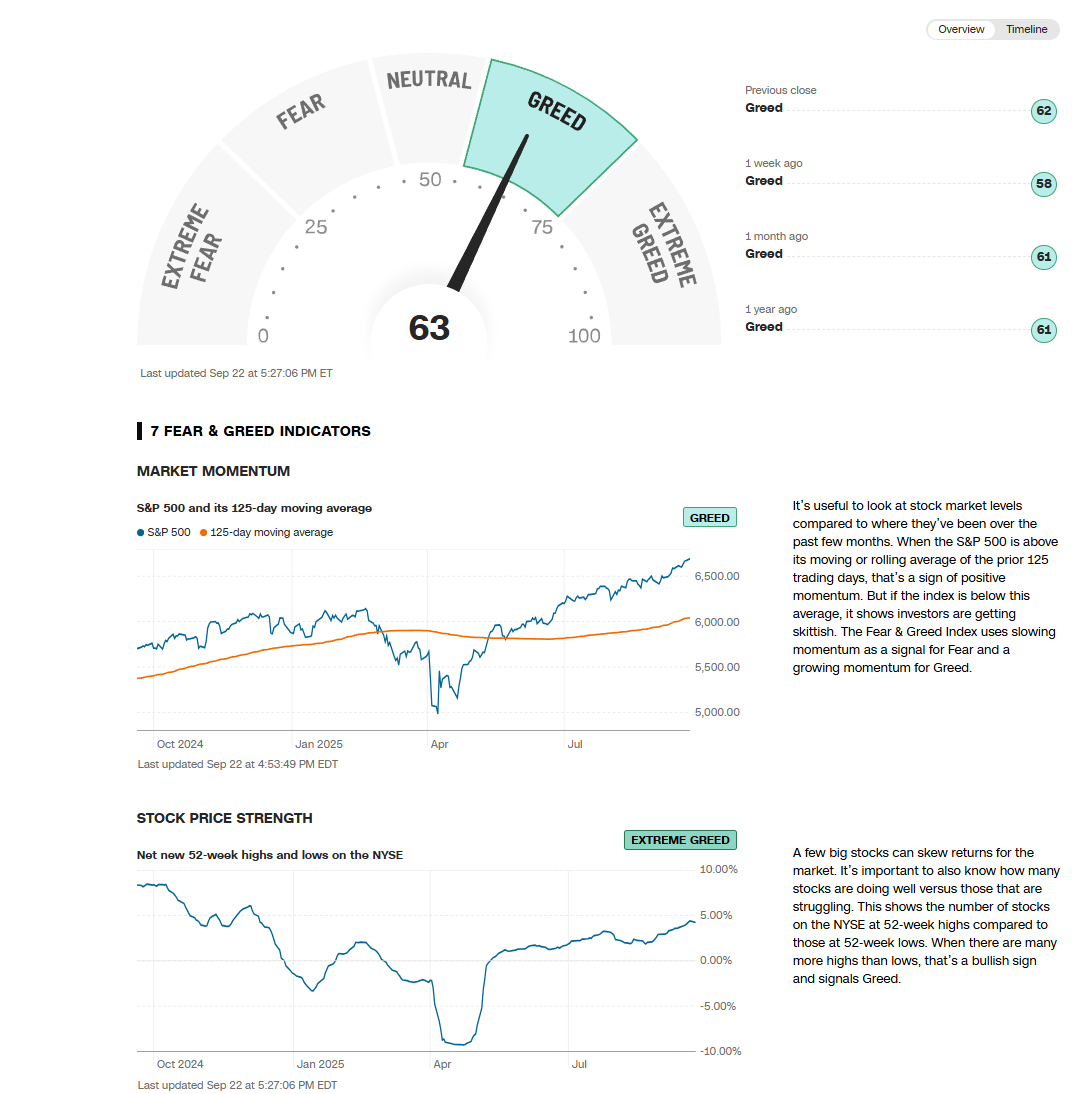This screenshot has width=1082, height=1094.
Task: Click the 1 year ago score badge
Action: (1043, 330)
